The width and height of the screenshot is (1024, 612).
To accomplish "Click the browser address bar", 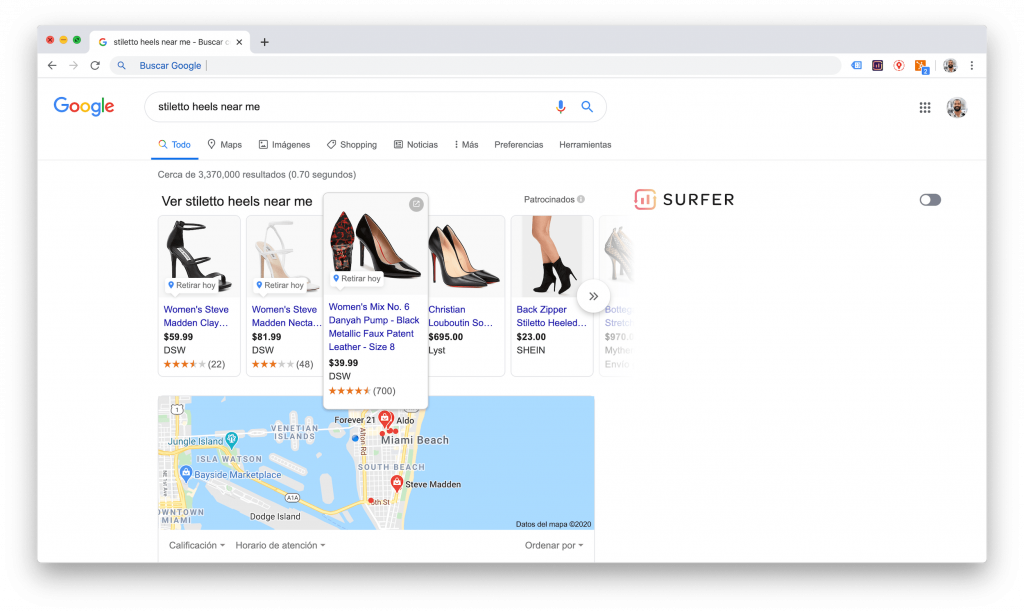I will pos(475,65).
